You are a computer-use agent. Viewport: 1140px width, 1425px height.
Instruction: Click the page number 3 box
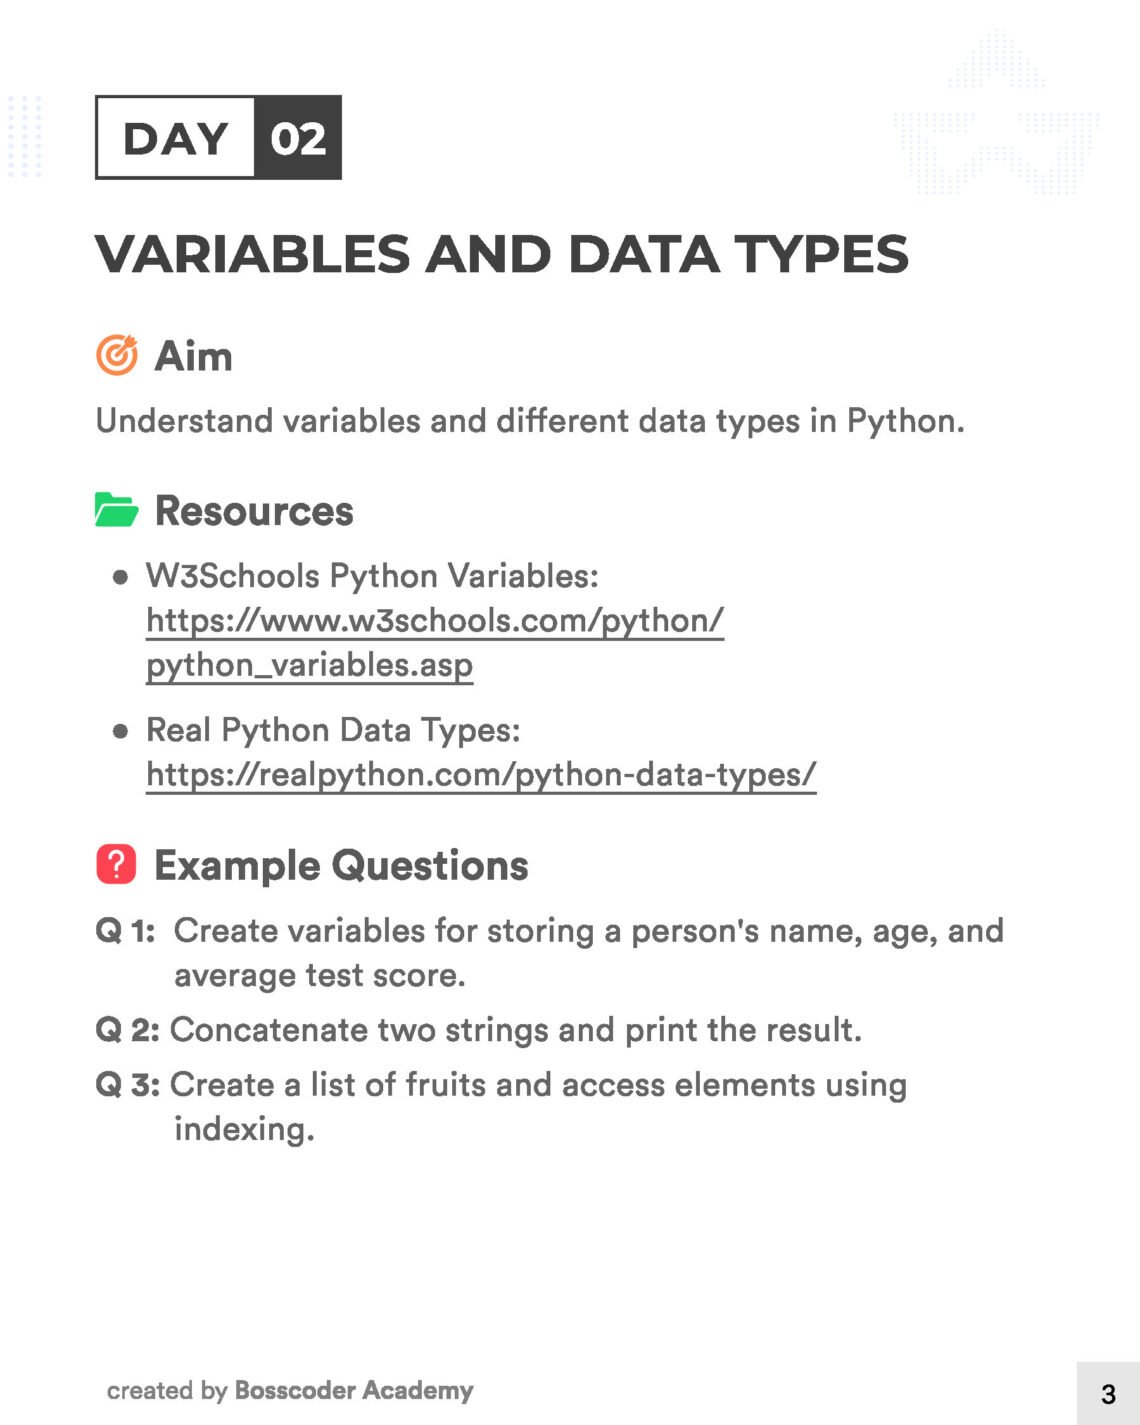1108,1393
